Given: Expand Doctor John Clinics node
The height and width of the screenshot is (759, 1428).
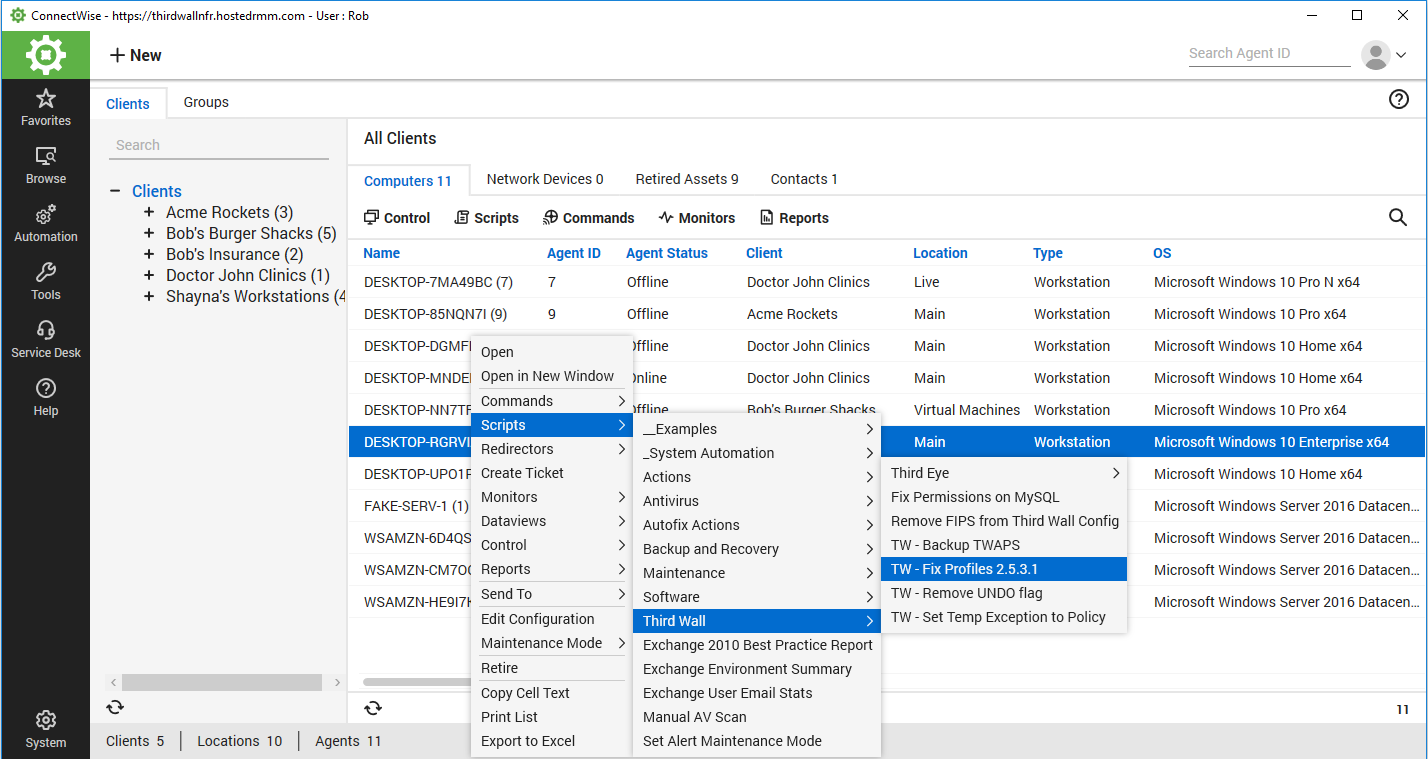Looking at the screenshot, I should [x=149, y=275].
